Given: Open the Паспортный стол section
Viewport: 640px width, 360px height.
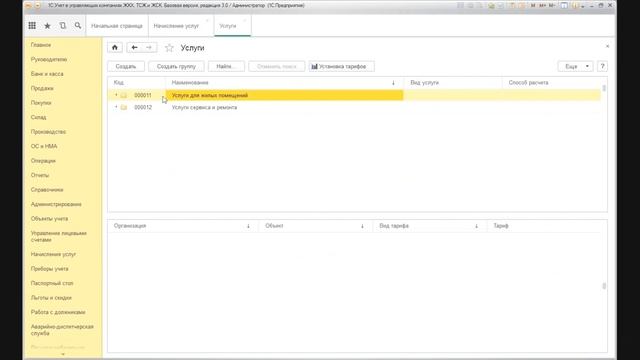Looking at the screenshot, I should pos(52,283).
